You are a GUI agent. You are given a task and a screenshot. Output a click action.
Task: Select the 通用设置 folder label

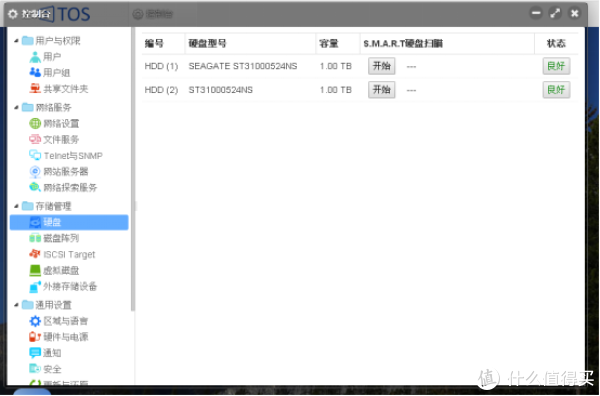[x=54, y=305]
